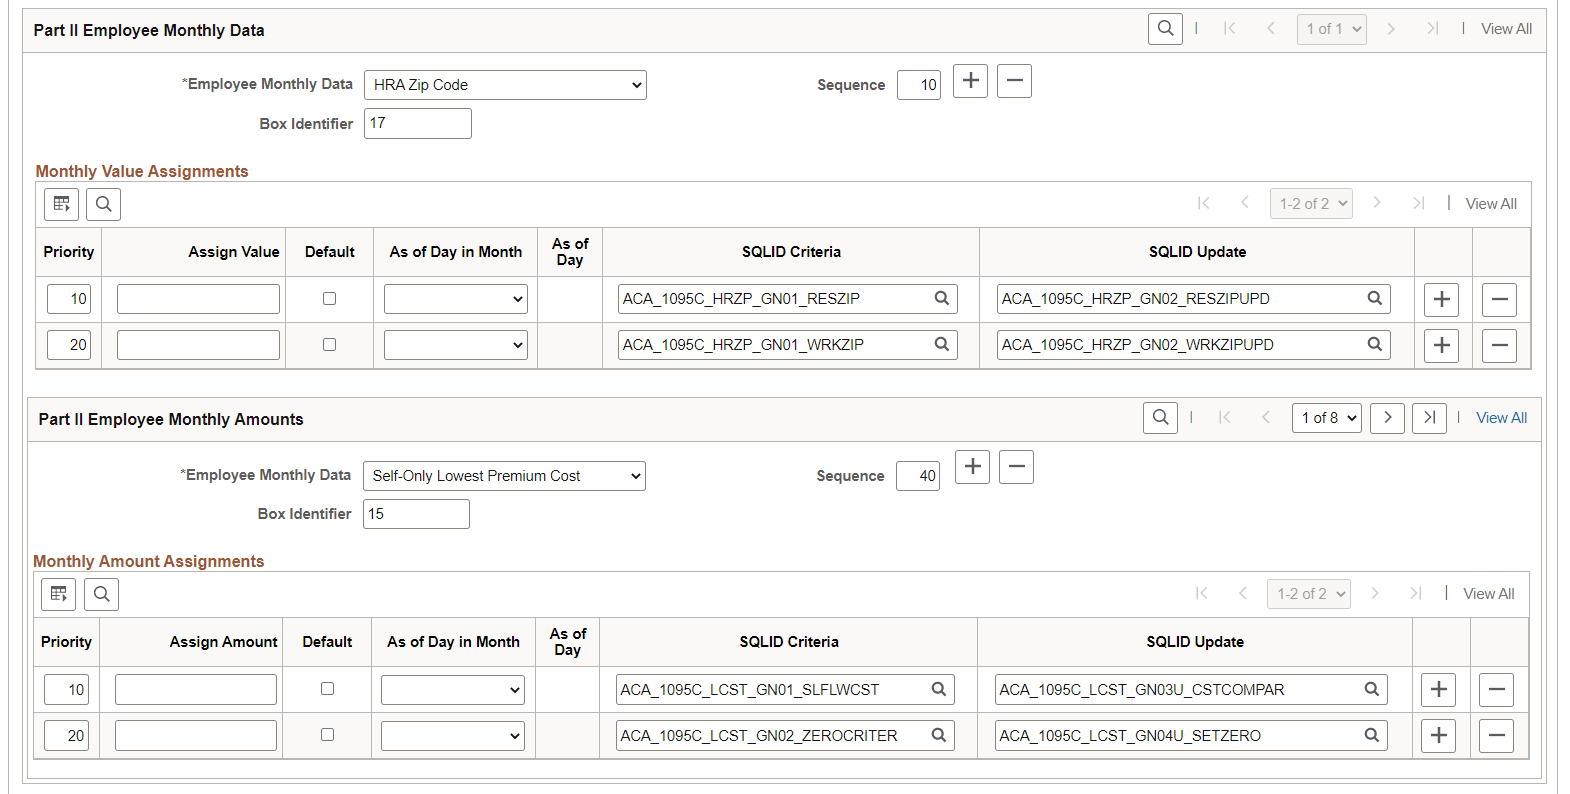Check Default for priority 10 value assignment
Image resolution: width=1570 pixels, height=794 pixels.
329,299
